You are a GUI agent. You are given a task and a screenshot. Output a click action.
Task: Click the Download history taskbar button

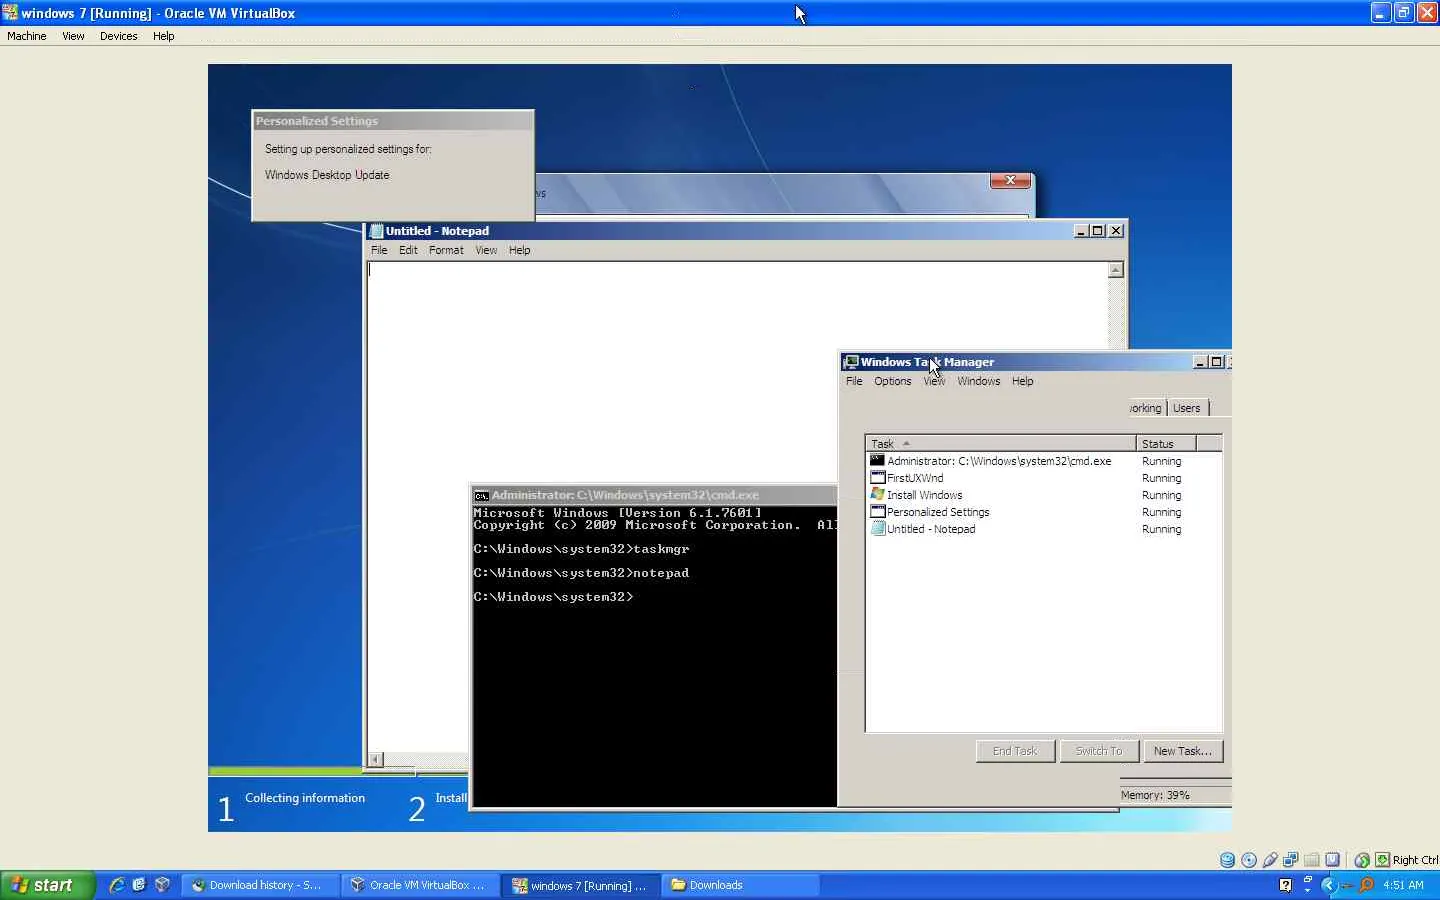(260, 885)
